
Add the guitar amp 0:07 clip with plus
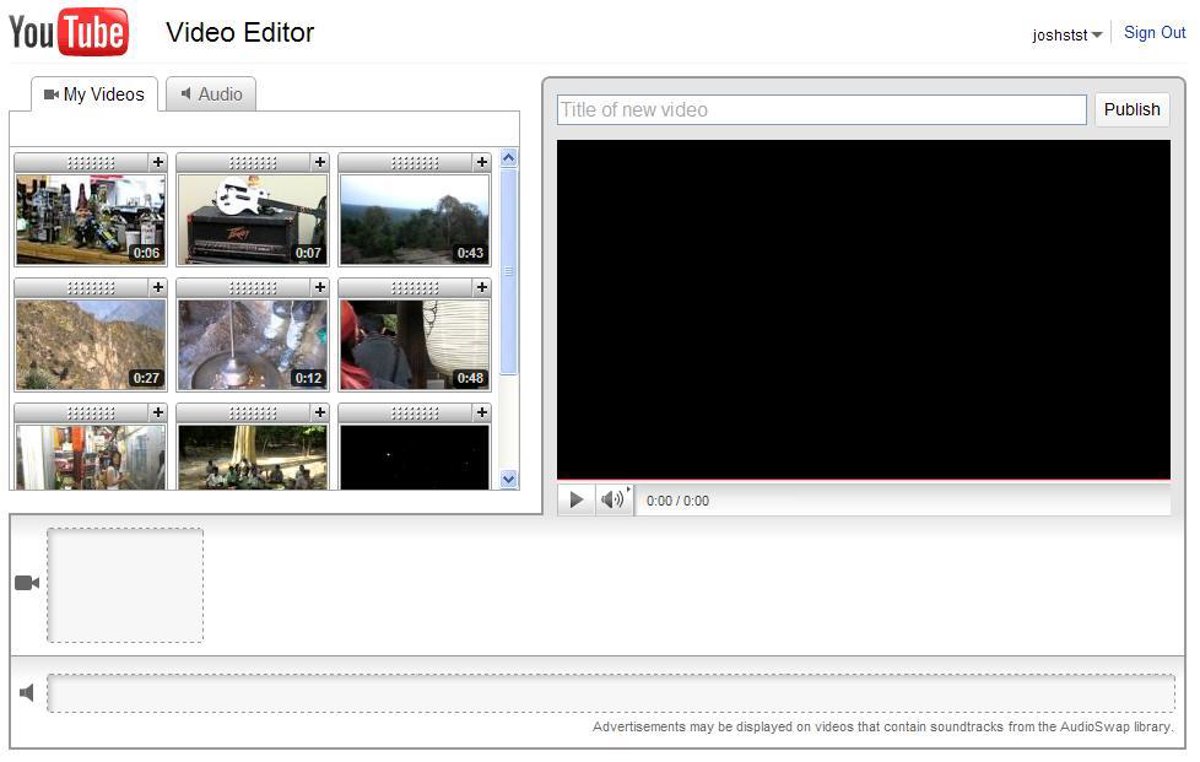(x=319, y=162)
